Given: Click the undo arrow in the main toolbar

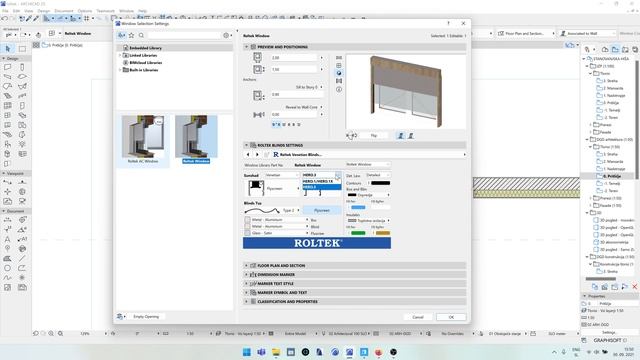Looking at the screenshot, I should pos(5,18).
